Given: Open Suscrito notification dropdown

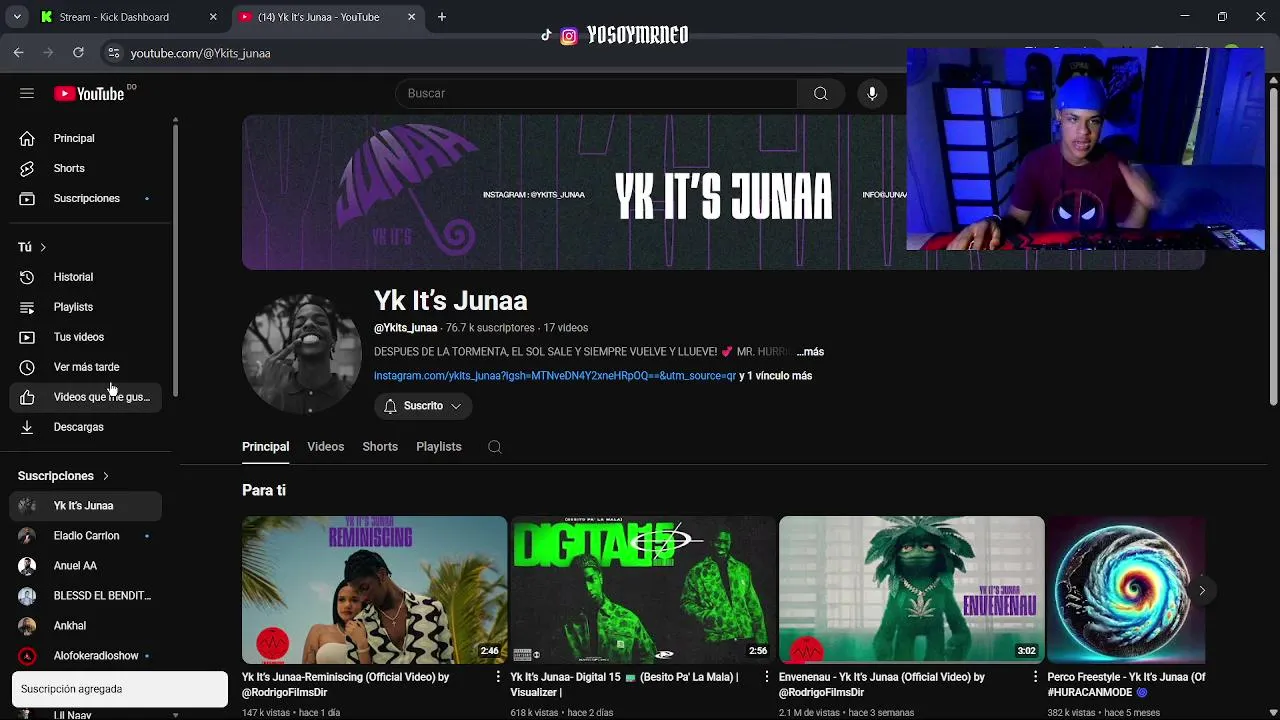Looking at the screenshot, I should point(422,406).
